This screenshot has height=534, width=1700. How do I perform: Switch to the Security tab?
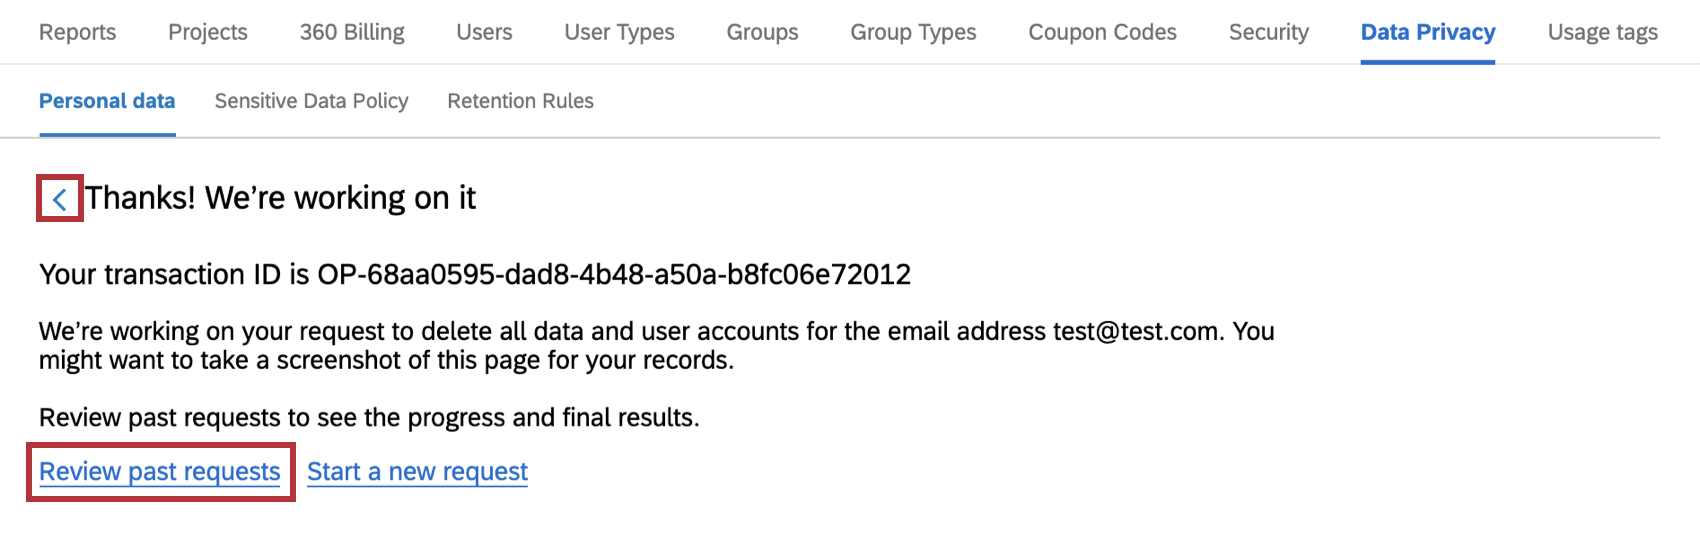1268,32
